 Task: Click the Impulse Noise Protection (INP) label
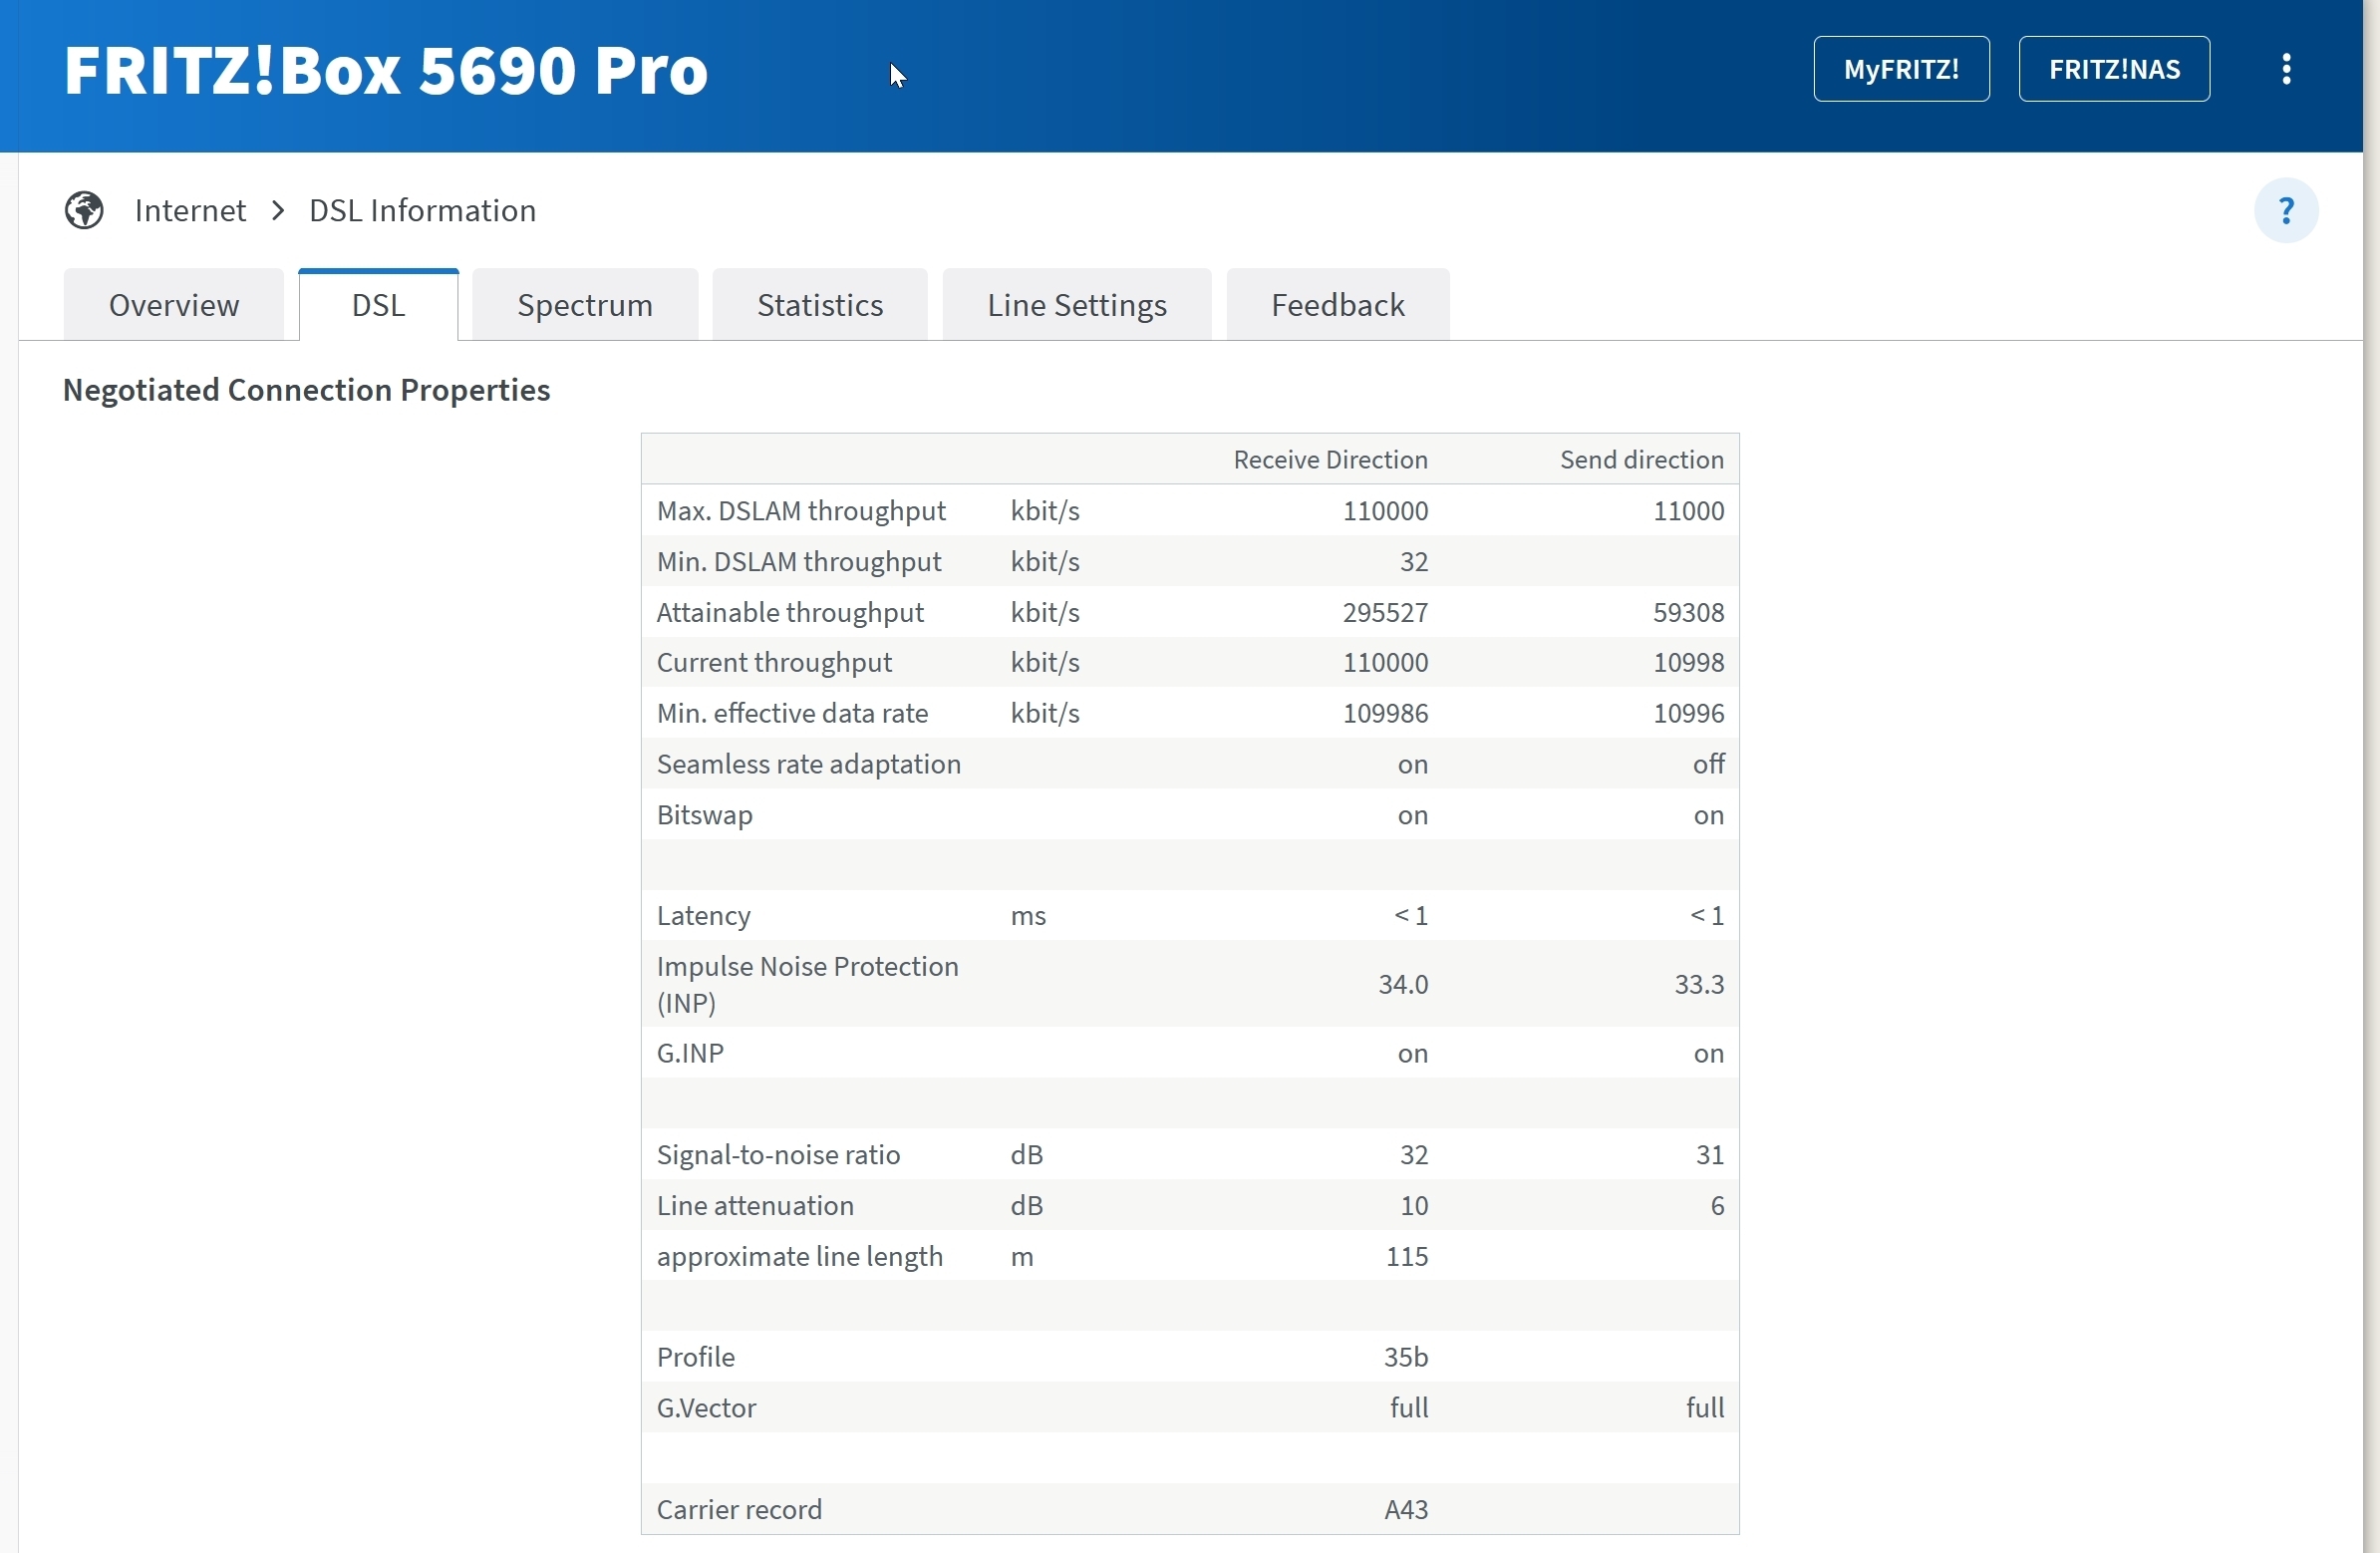click(808, 985)
